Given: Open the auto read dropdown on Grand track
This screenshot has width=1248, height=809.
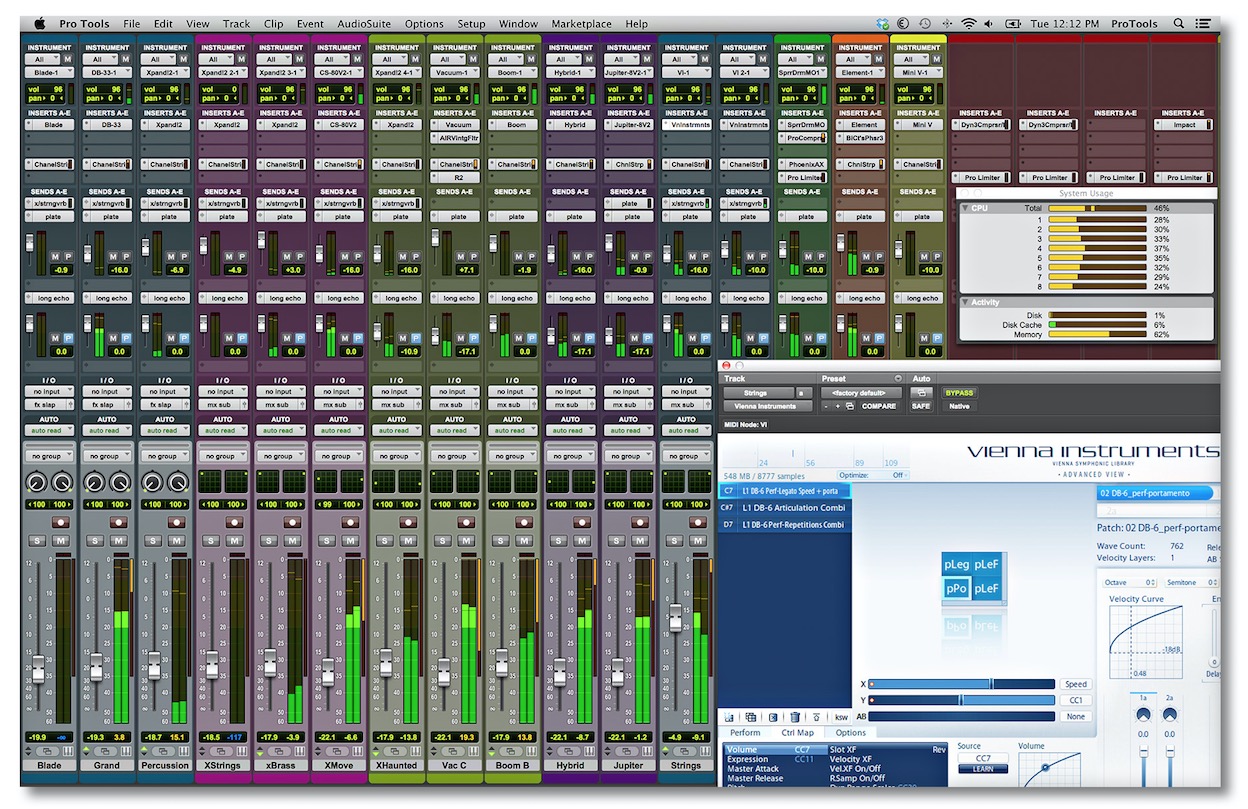Looking at the screenshot, I should 107,430.
